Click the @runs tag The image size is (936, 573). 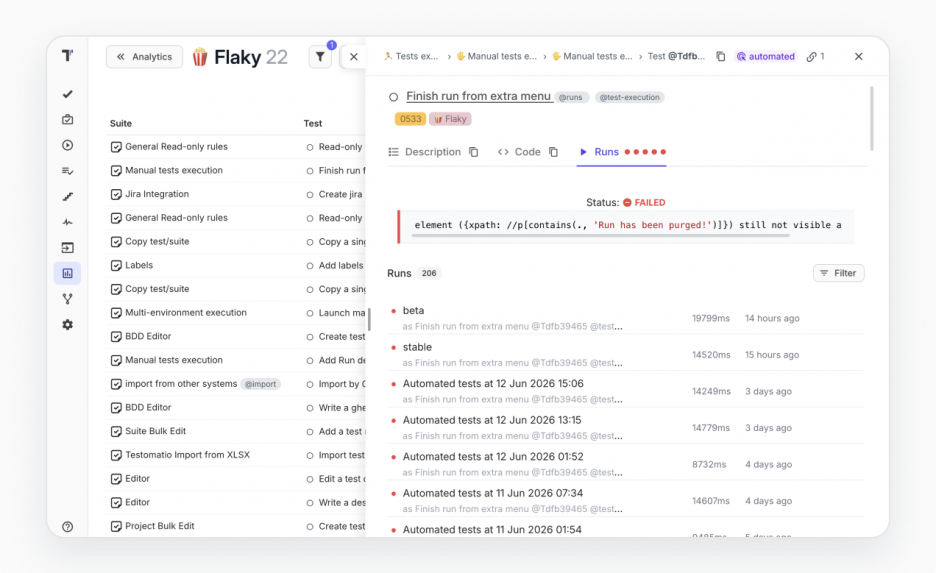571,97
